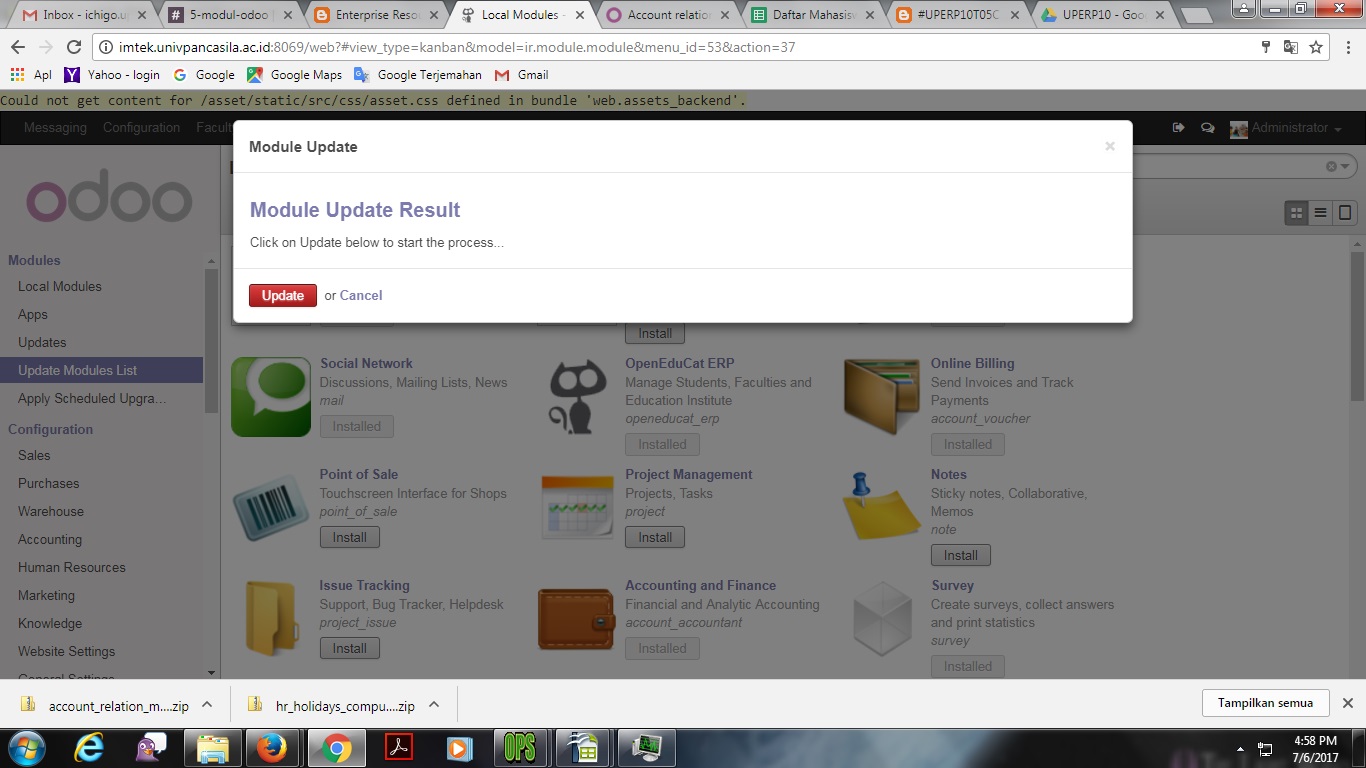Open Internet Explorer from the taskbar
This screenshot has height=768, width=1366.
coord(89,748)
